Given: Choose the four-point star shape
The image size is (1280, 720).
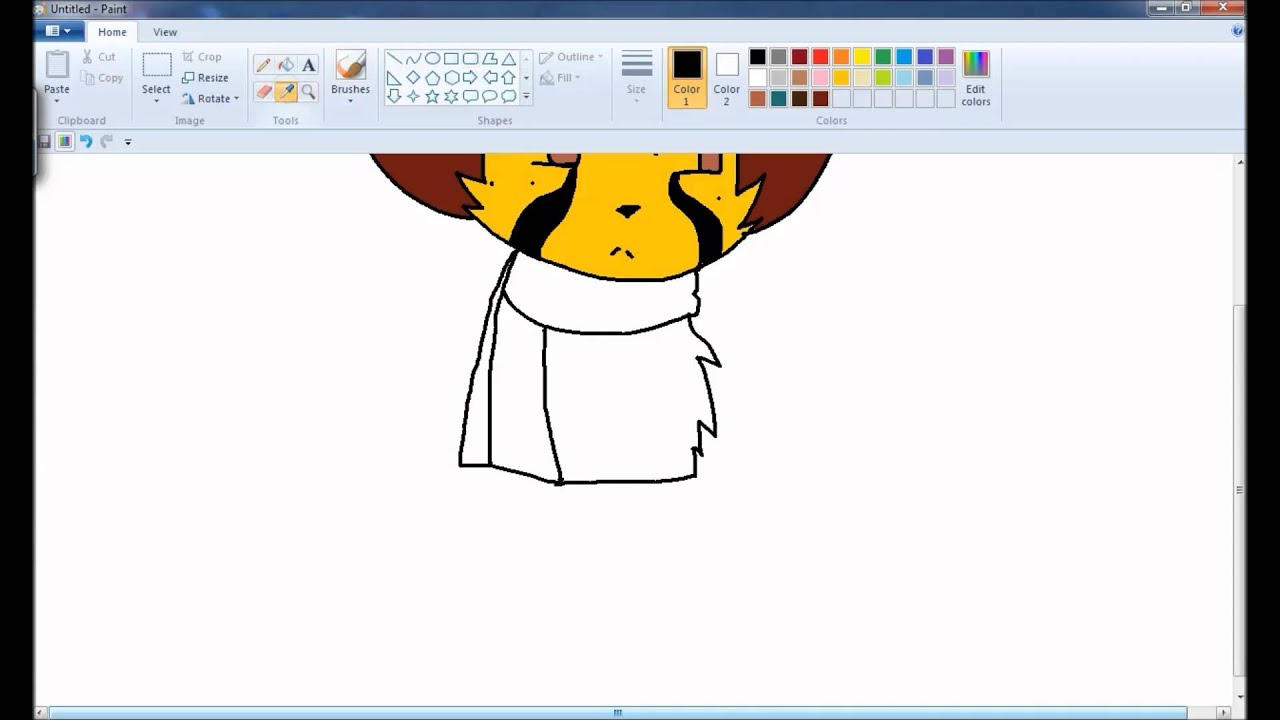Looking at the screenshot, I should (413, 96).
